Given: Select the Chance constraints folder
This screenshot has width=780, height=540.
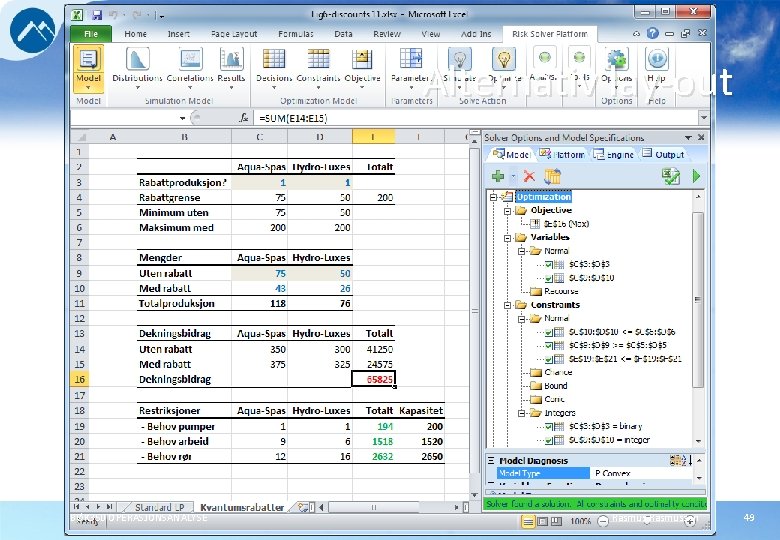Looking at the screenshot, I should pos(558,372).
